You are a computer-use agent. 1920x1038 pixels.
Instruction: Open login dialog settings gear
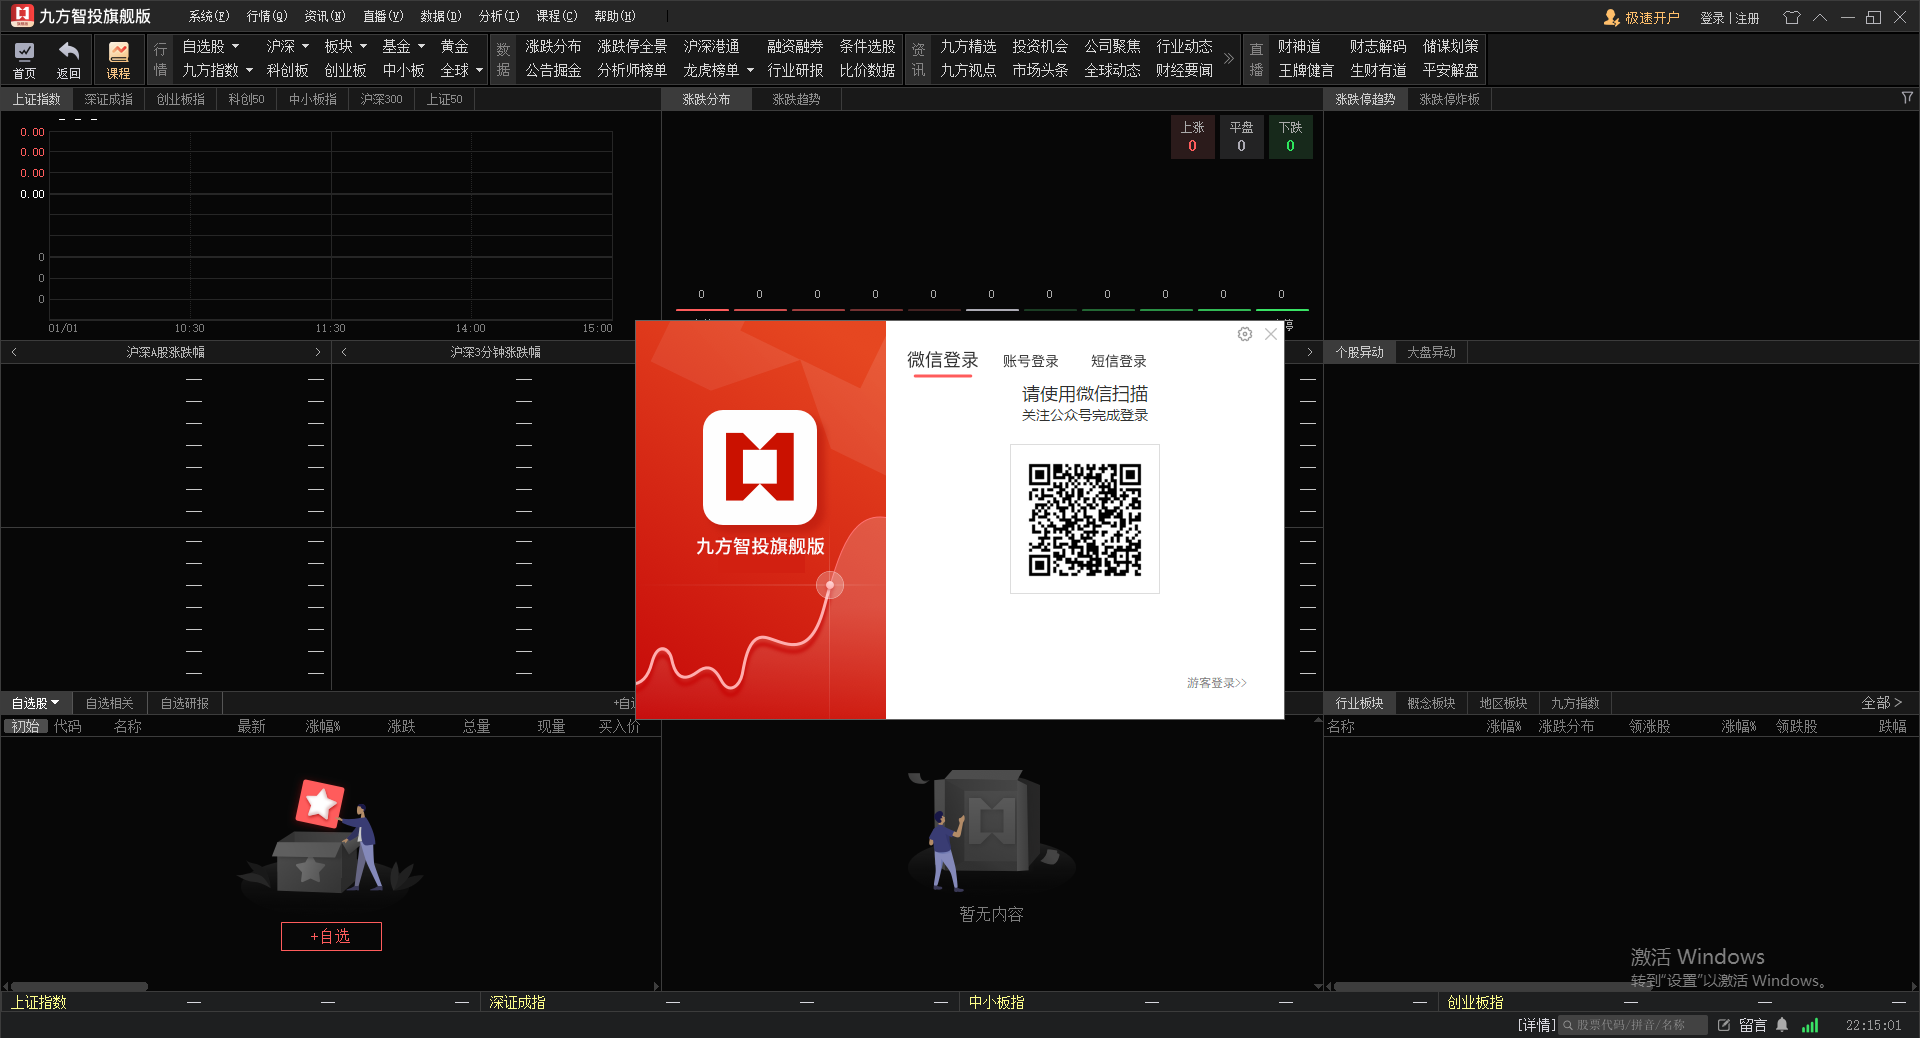(x=1244, y=334)
